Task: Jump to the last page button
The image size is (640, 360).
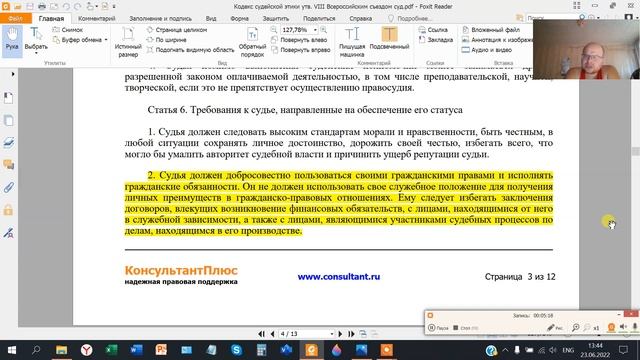Action: 351,334
